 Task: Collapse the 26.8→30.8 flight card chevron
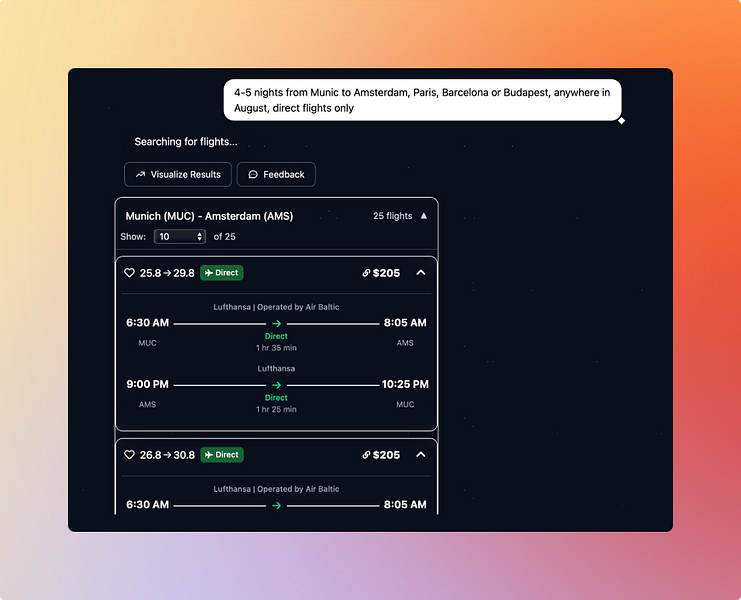tap(421, 454)
